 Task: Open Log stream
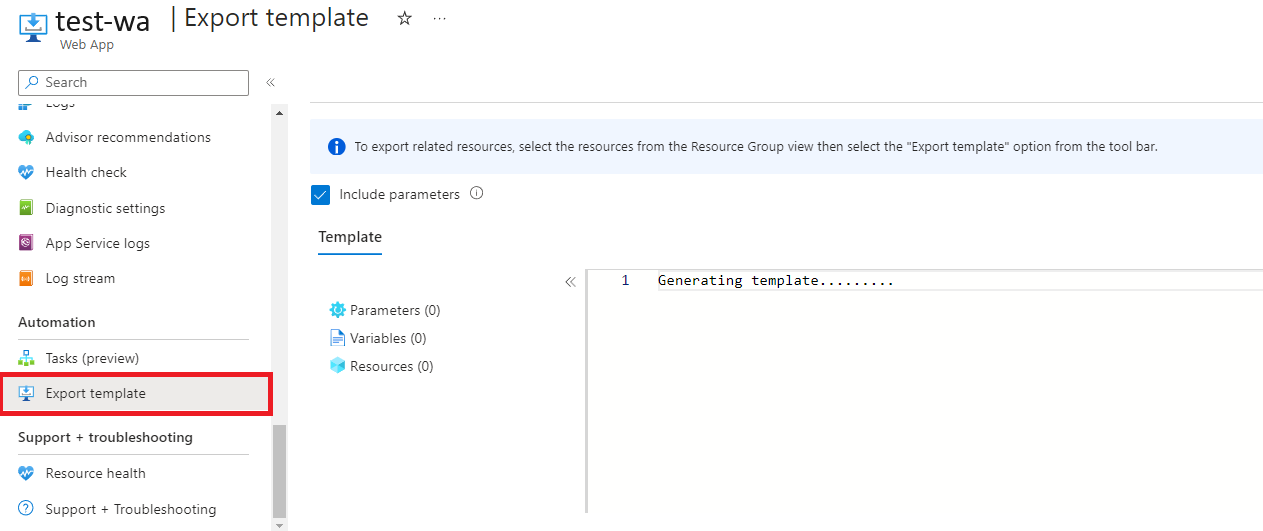tap(80, 279)
